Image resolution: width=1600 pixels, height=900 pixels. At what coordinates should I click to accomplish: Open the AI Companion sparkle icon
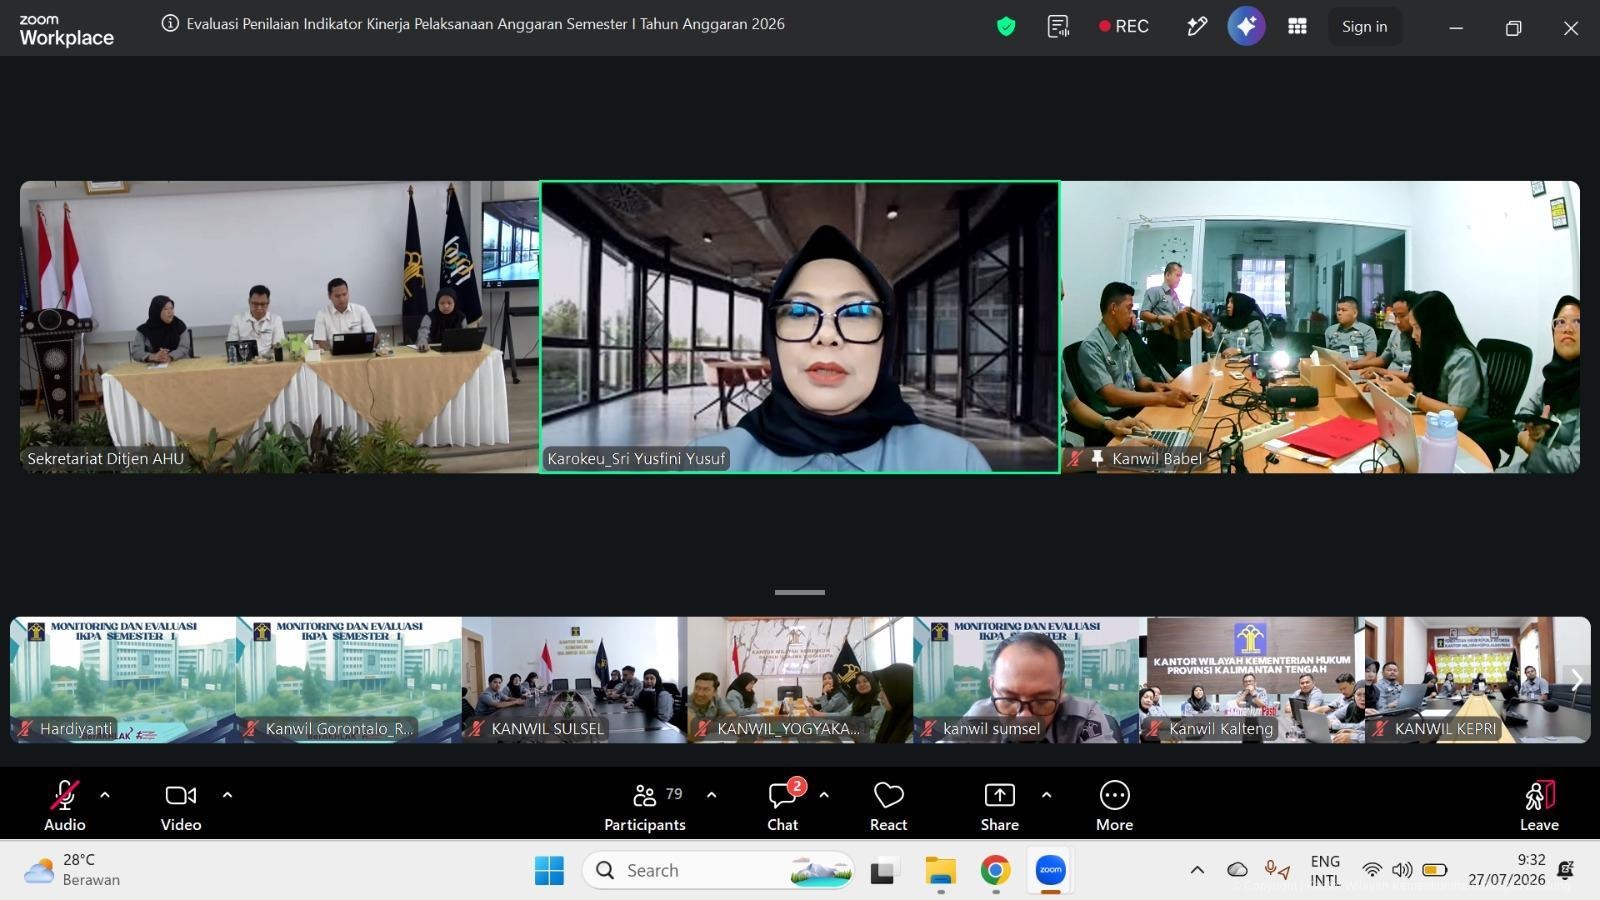tap(1246, 27)
